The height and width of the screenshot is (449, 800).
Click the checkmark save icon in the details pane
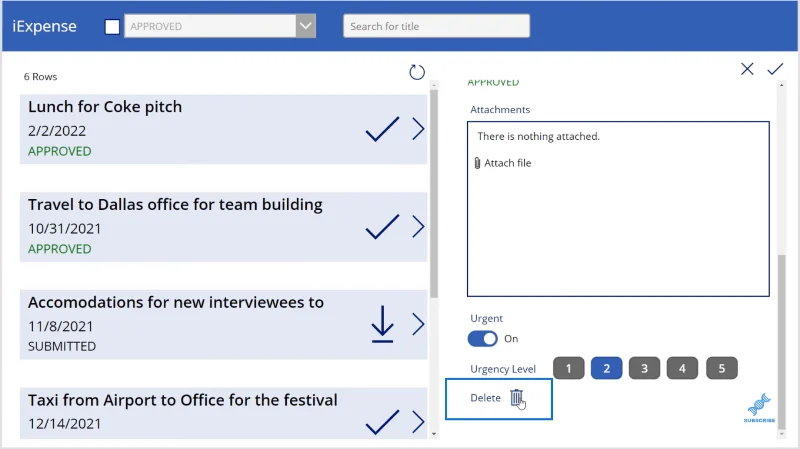coord(775,69)
